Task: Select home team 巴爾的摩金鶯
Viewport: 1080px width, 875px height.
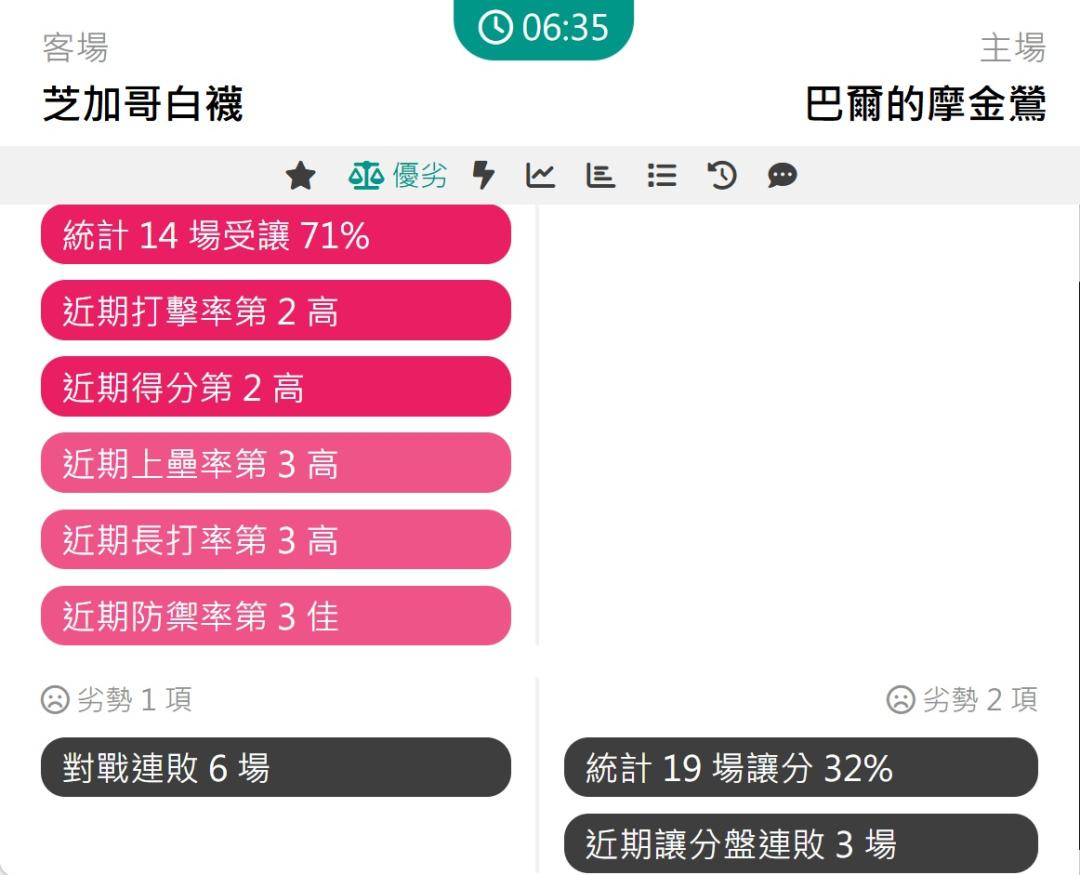Action: pyautogui.click(x=926, y=104)
